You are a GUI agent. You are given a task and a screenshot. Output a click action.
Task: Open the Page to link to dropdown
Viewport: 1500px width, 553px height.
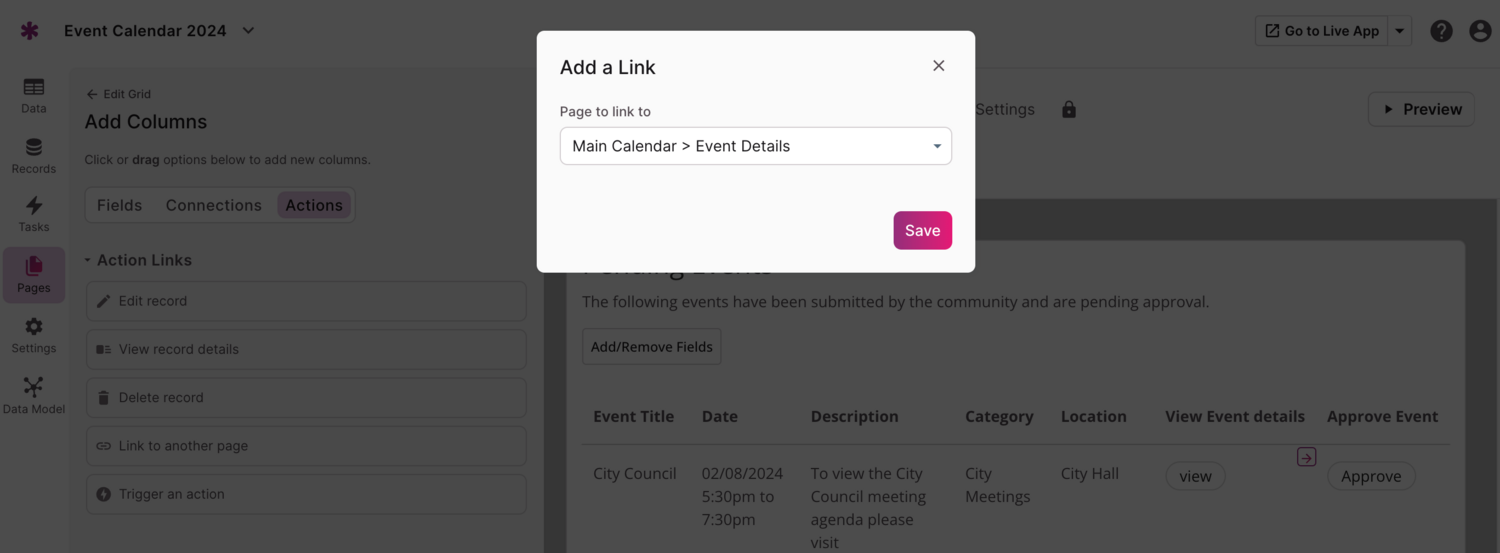pyautogui.click(x=755, y=146)
